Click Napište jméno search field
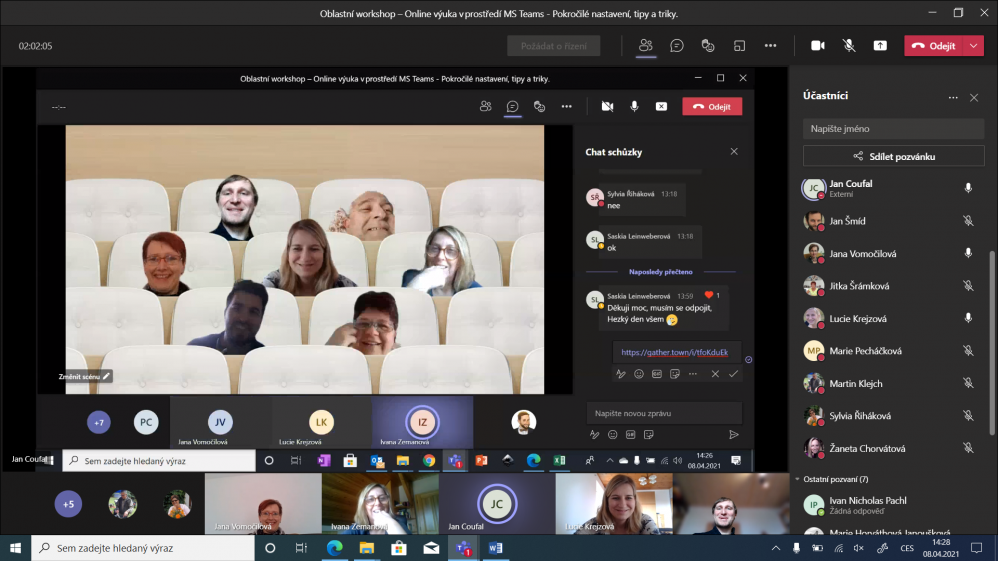The width and height of the screenshot is (998, 561). coord(894,129)
